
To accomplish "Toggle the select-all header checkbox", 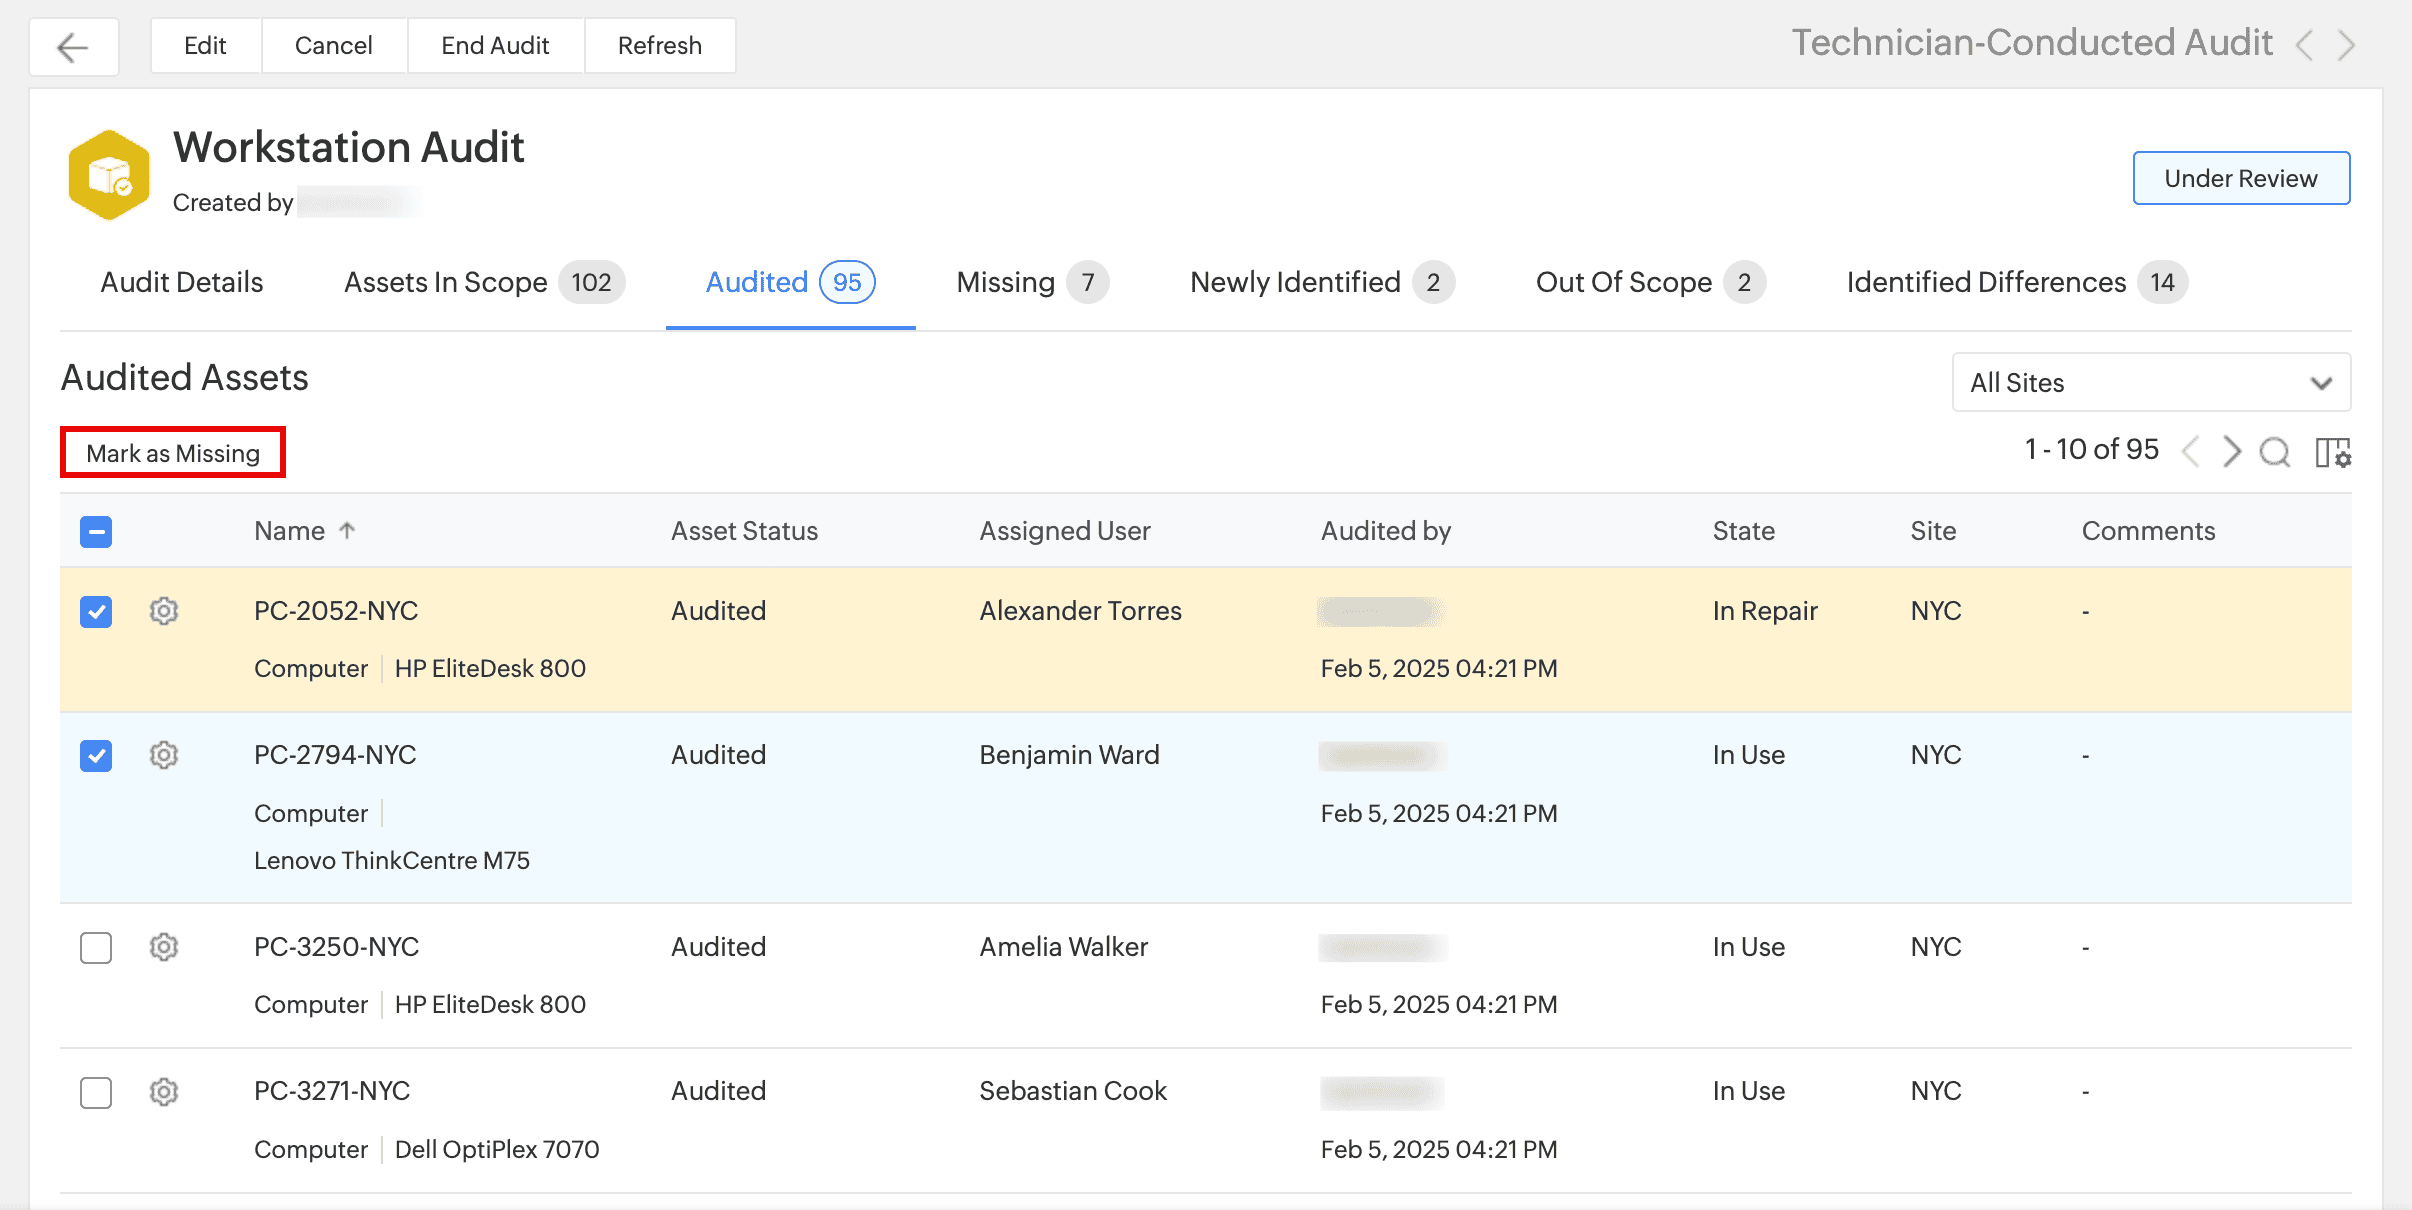I will click(96, 532).
